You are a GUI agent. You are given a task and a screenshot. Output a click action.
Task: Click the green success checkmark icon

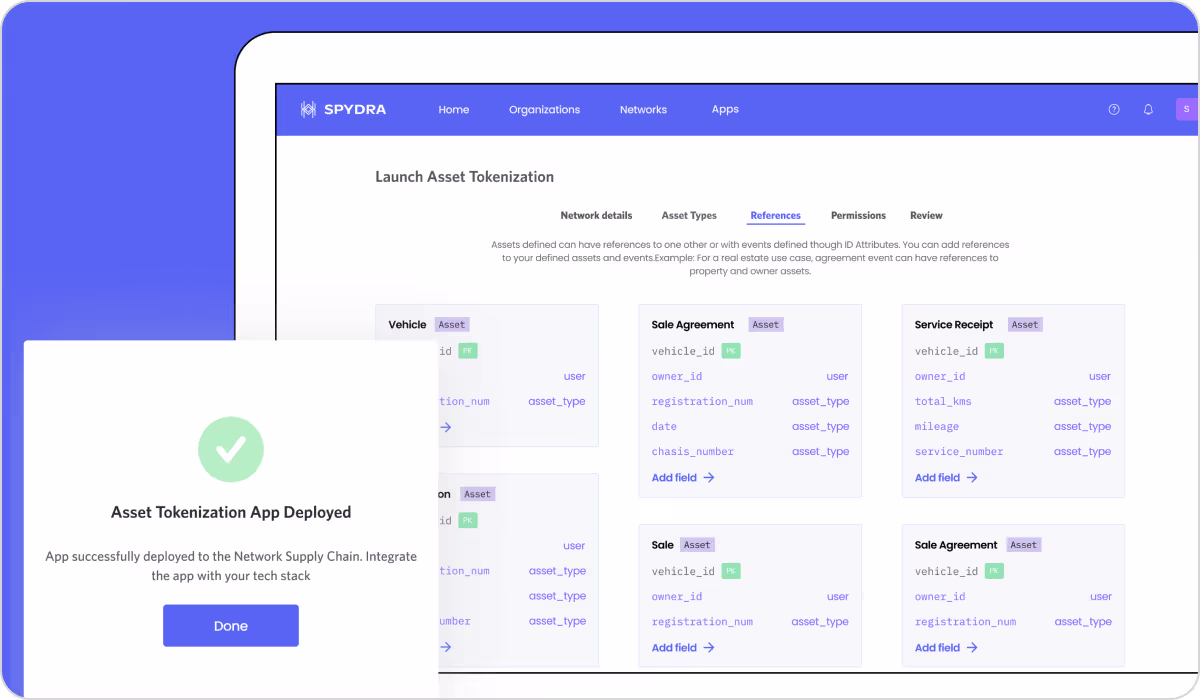231,450
